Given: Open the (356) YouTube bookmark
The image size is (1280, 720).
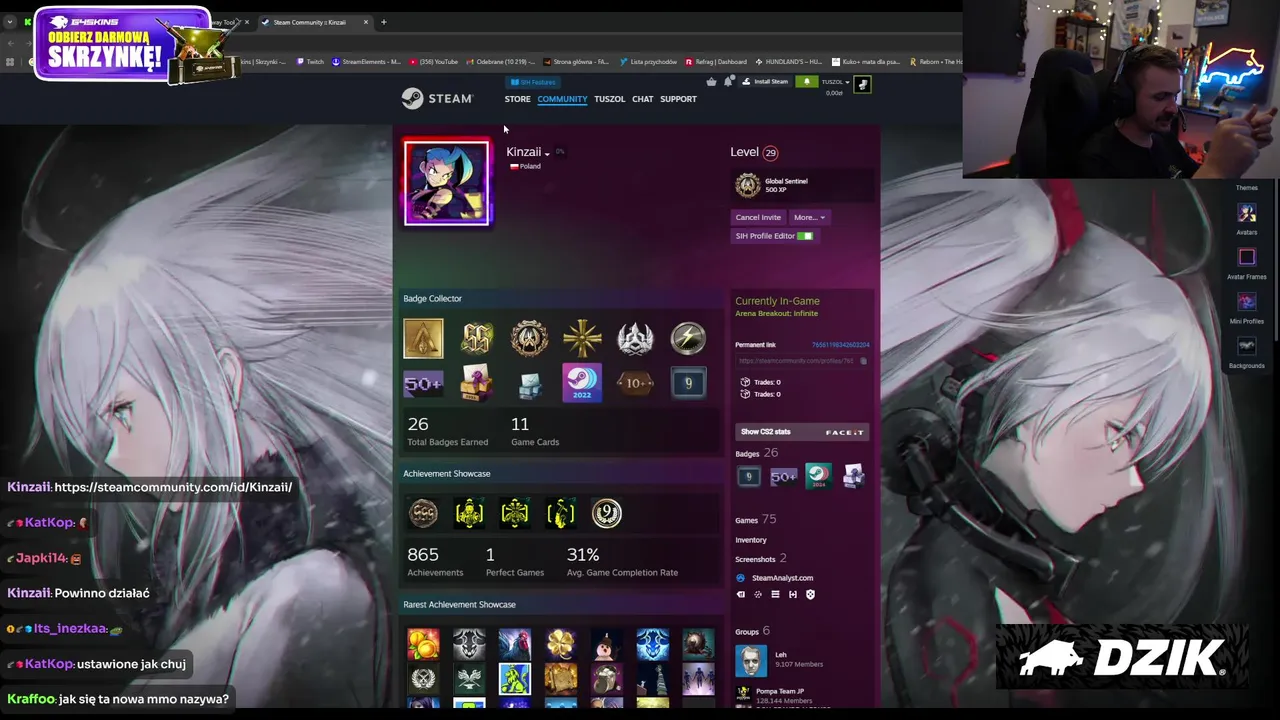Looking at the screenshot, I should tap(434, 62).
